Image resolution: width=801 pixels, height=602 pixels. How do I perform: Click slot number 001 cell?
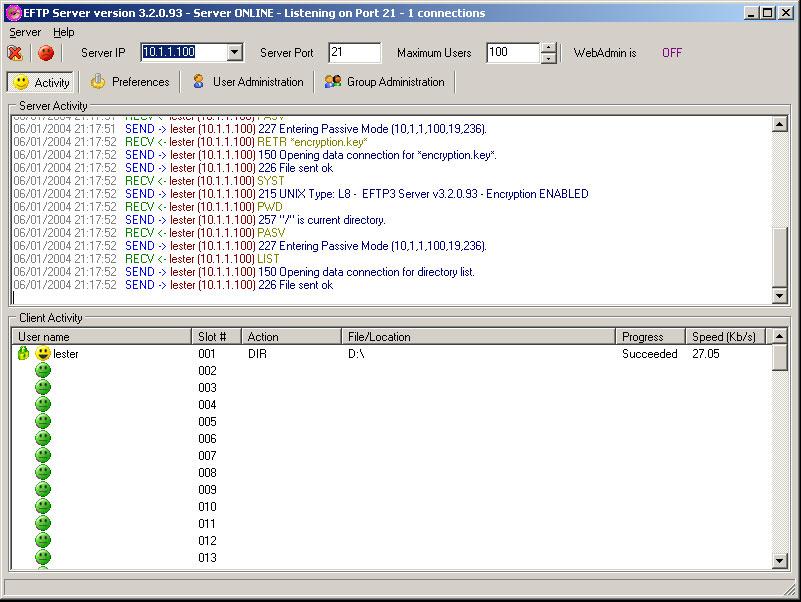[x=207, y=354]
